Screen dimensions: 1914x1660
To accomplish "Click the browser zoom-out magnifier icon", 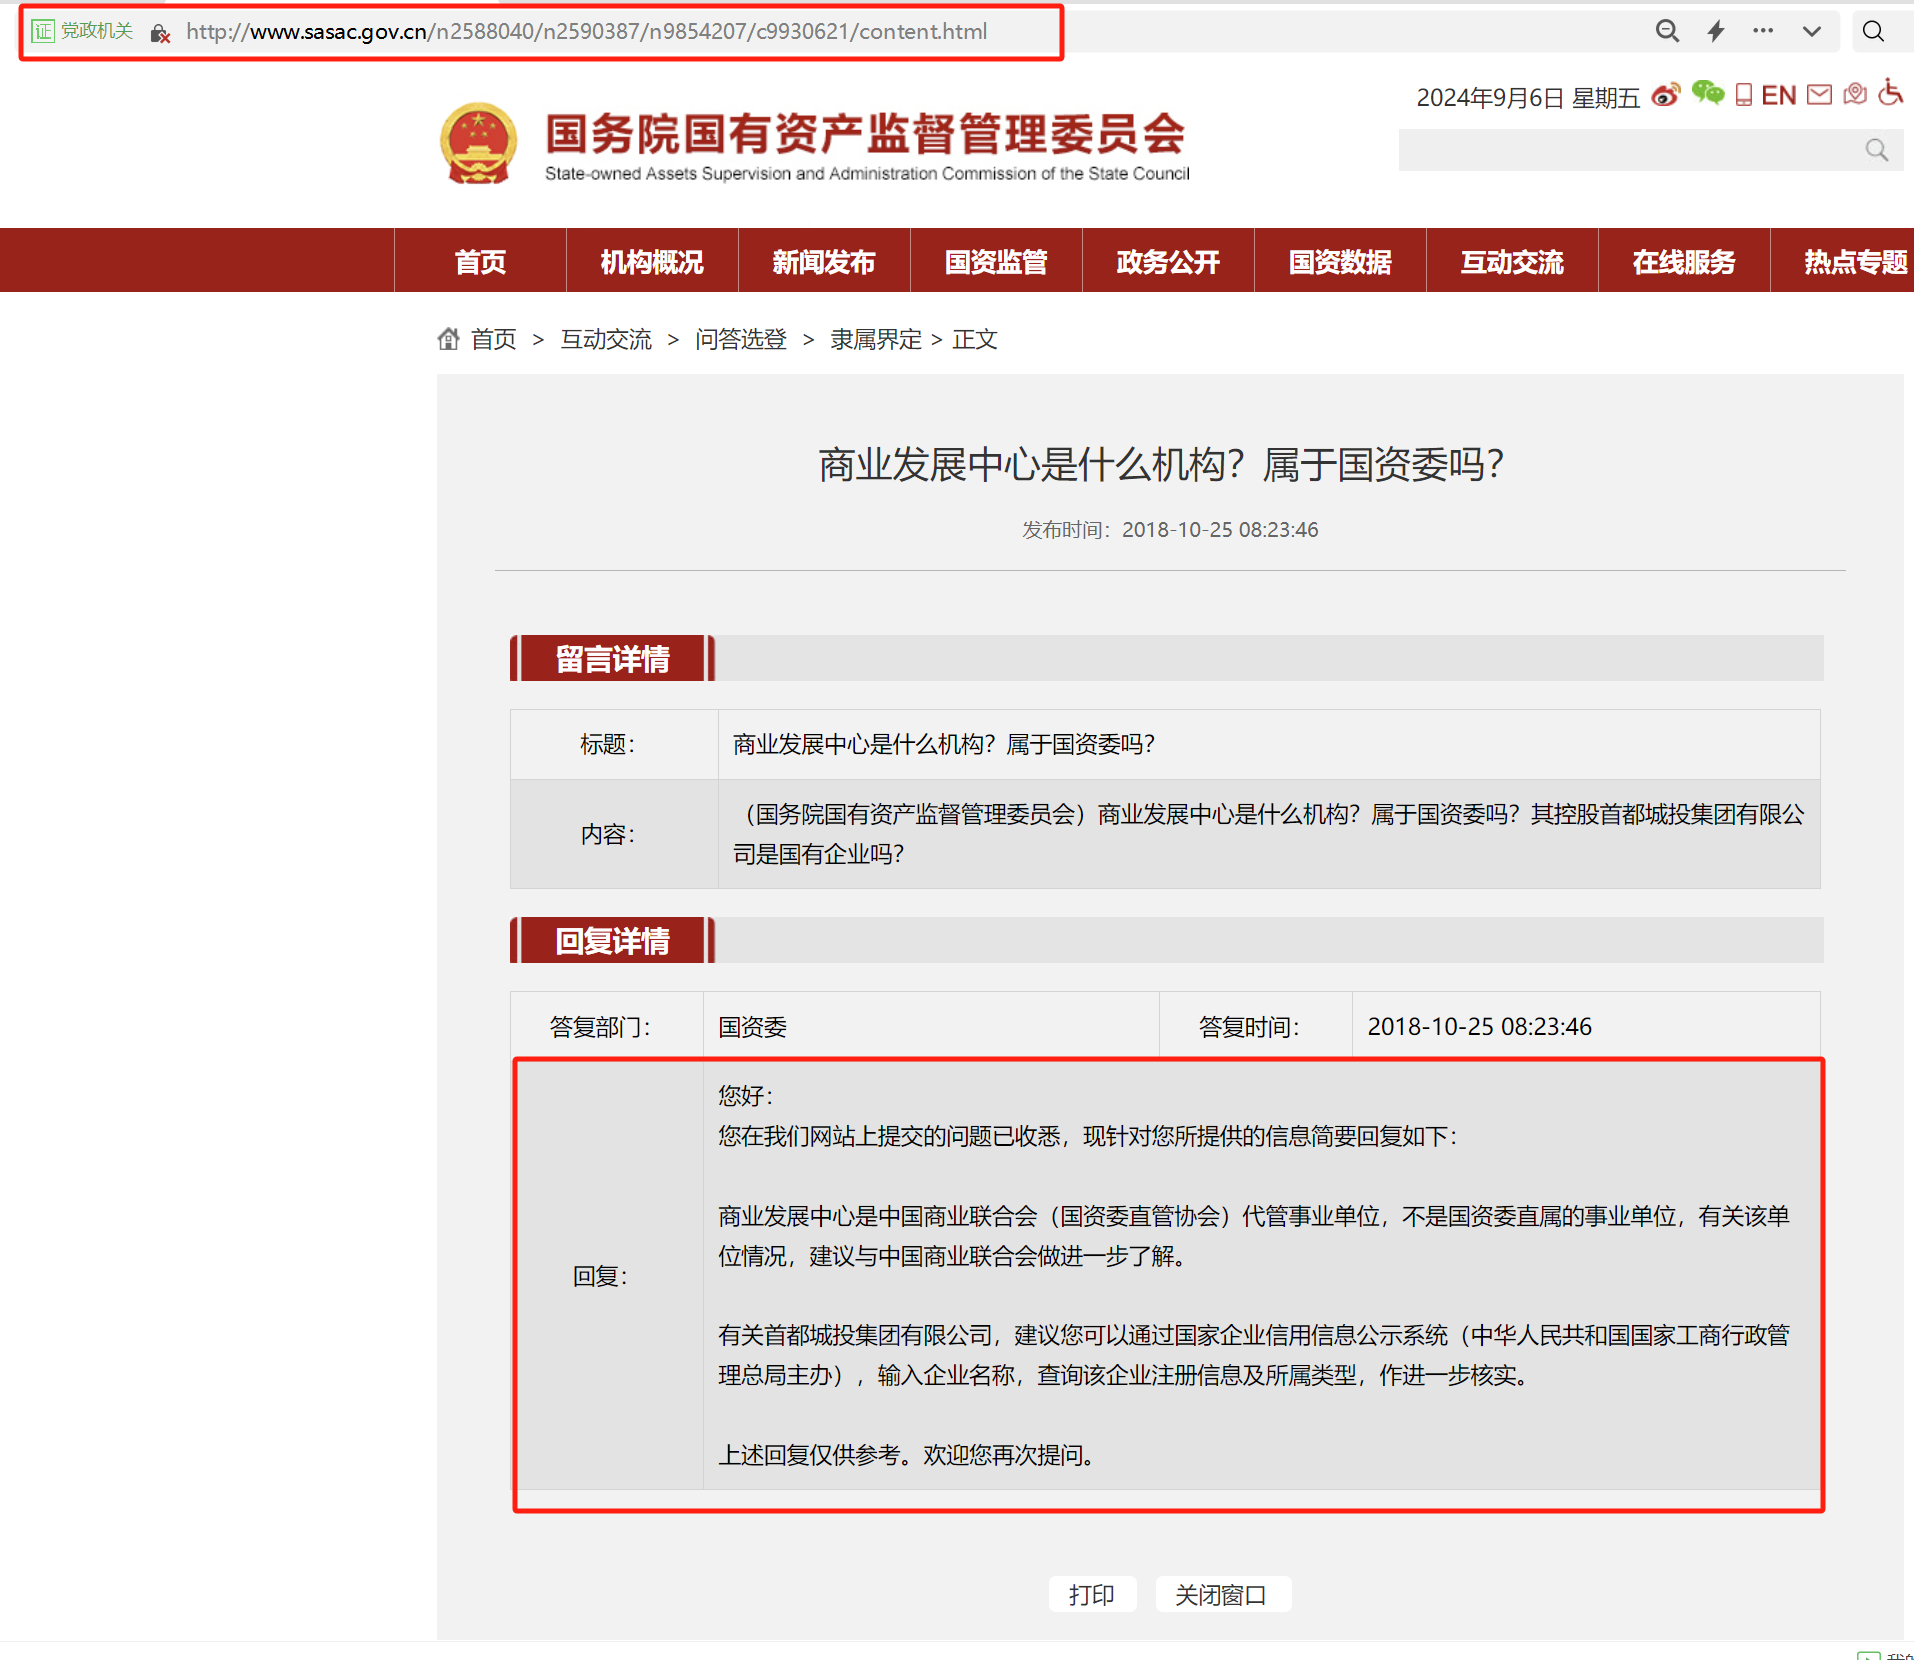I will (1667, 31).
